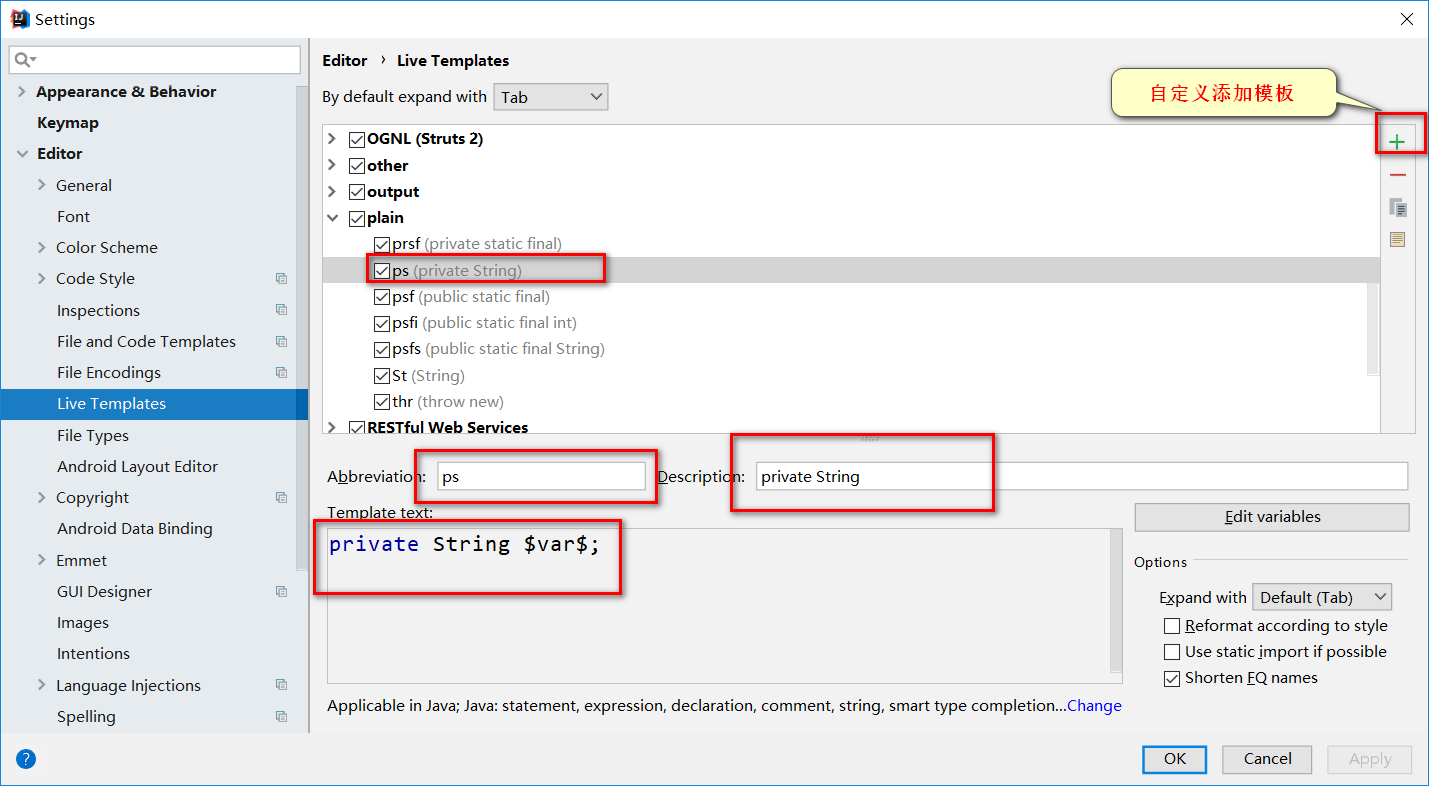Enable Reformat according to style checkbox
This screenshot has height=786, width=1429.
[x=1172, y=626]
